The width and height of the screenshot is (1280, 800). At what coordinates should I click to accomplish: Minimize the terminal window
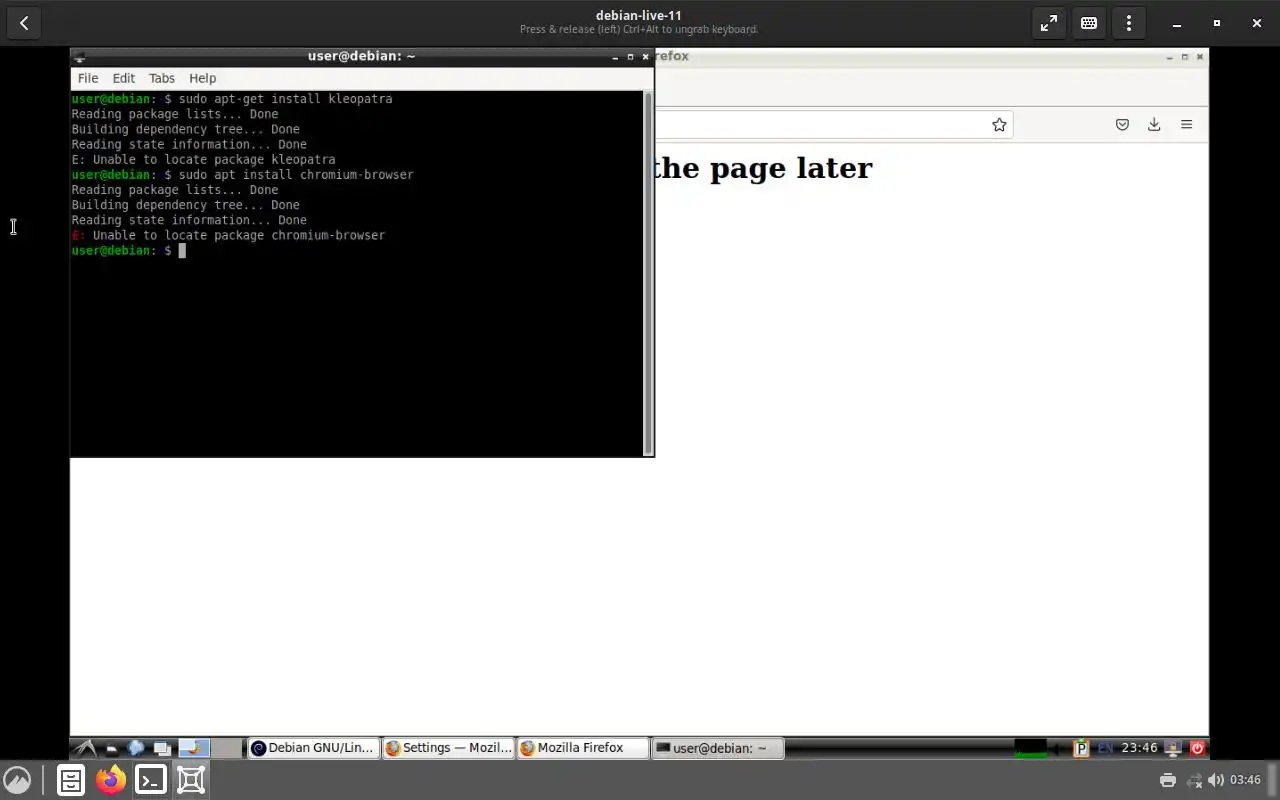pos(615,57)
